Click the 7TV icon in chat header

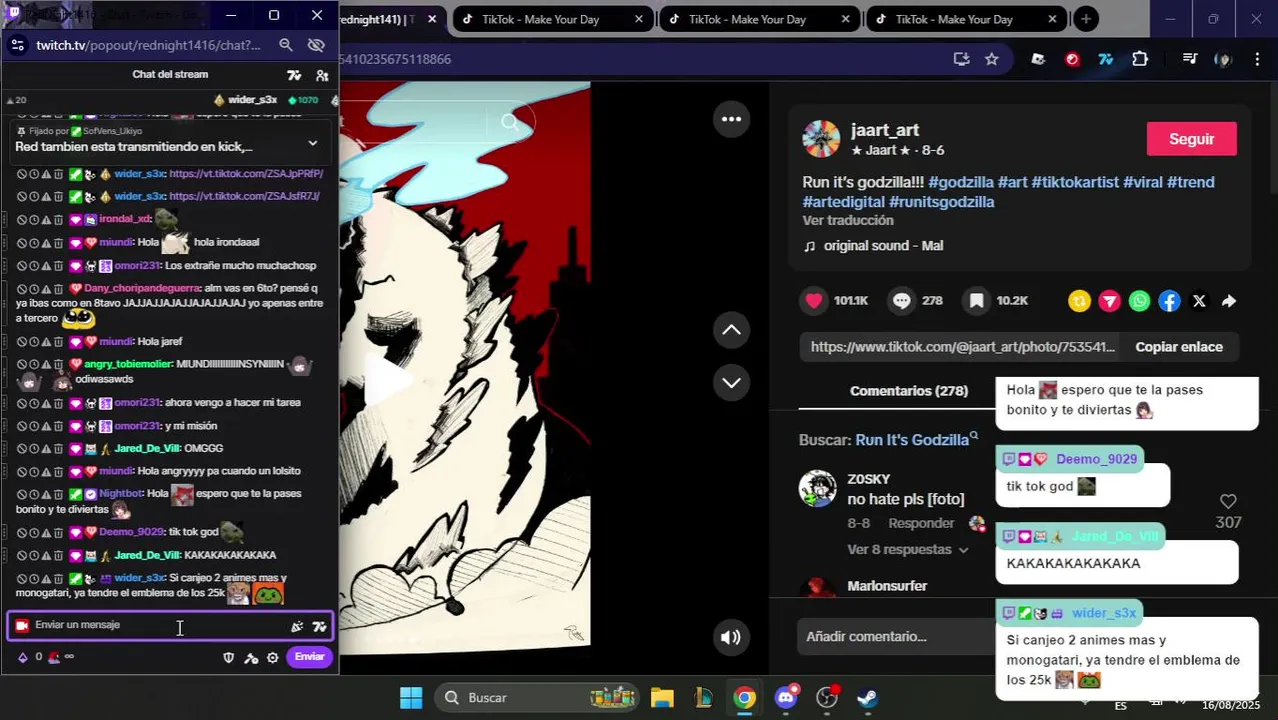coord(294,75)
